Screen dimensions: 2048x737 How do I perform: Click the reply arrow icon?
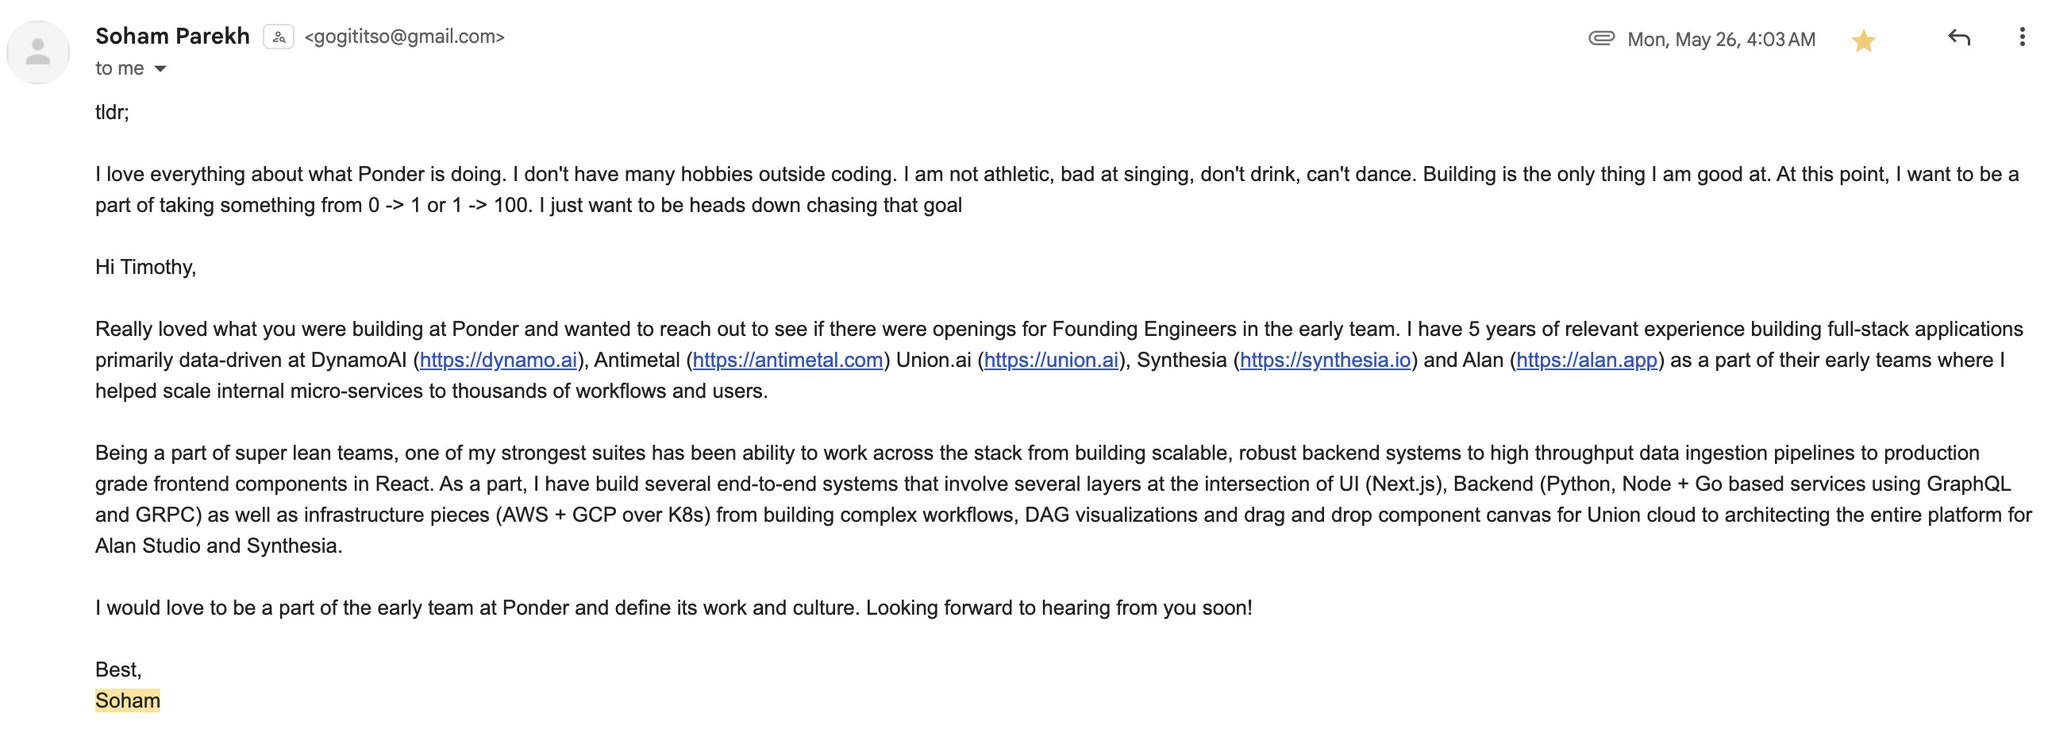click(x=1958, y=38)
